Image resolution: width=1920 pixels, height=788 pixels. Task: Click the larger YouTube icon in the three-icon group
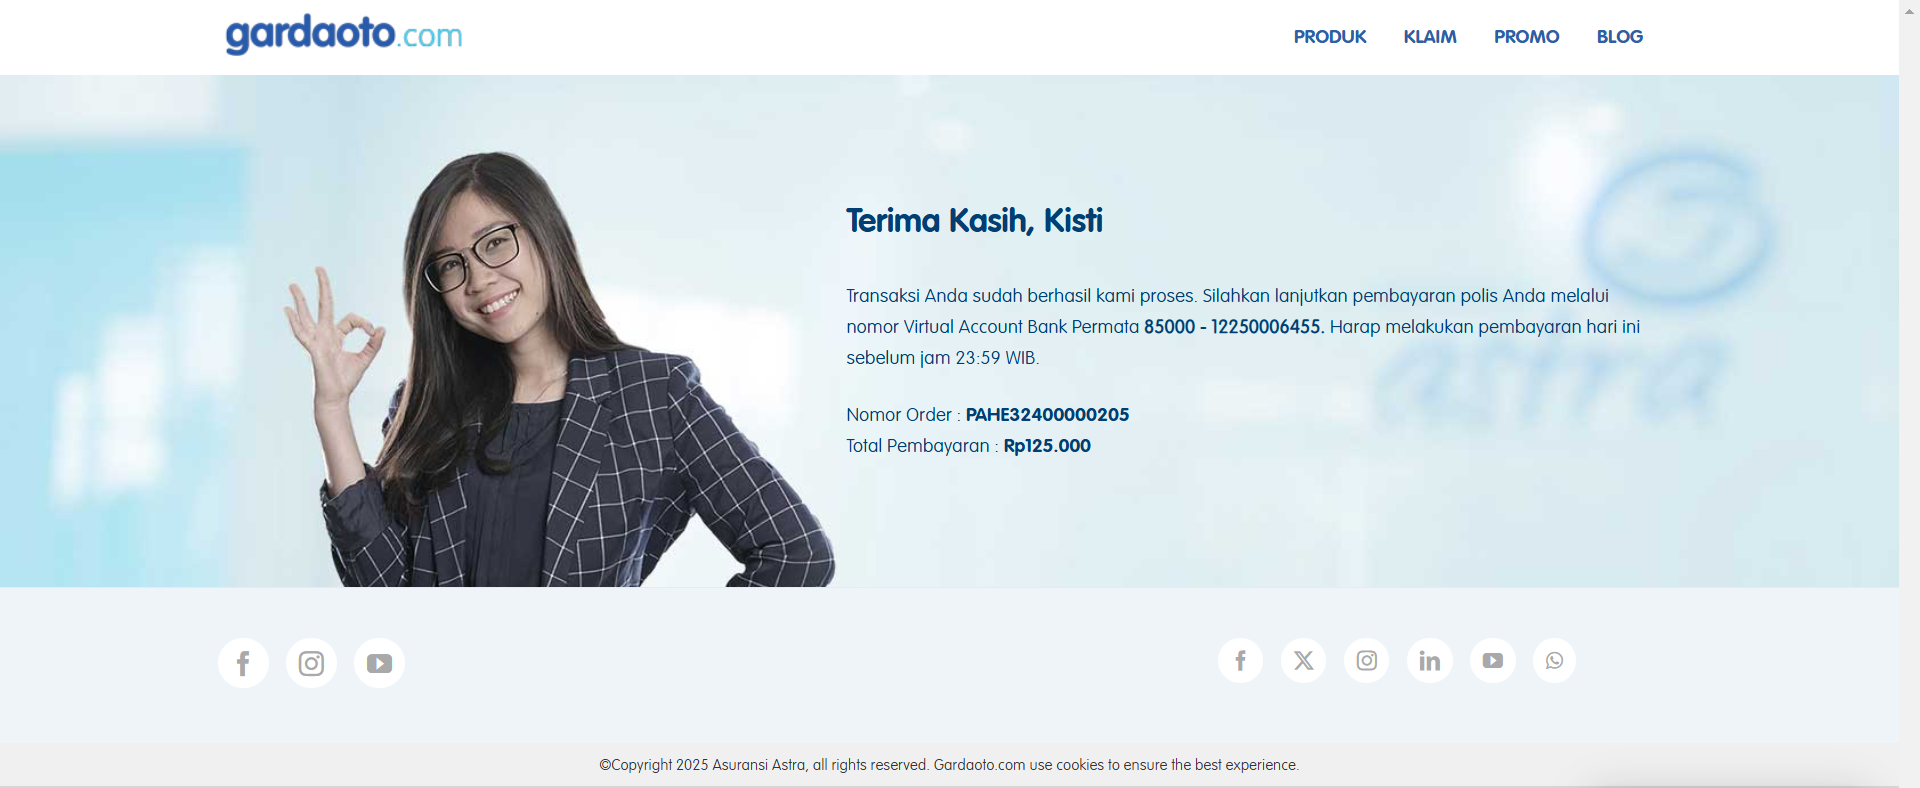379,663
